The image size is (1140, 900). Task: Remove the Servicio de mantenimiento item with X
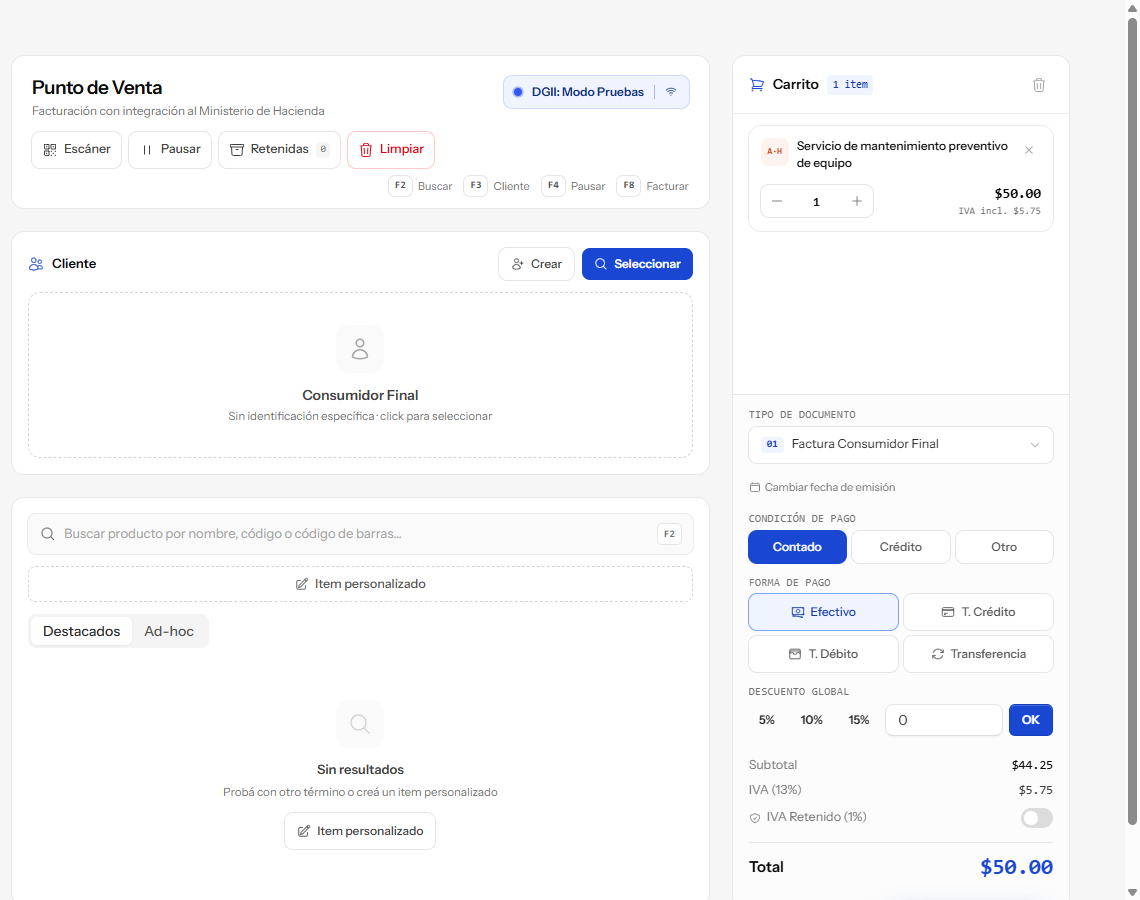pos(1029,150)
